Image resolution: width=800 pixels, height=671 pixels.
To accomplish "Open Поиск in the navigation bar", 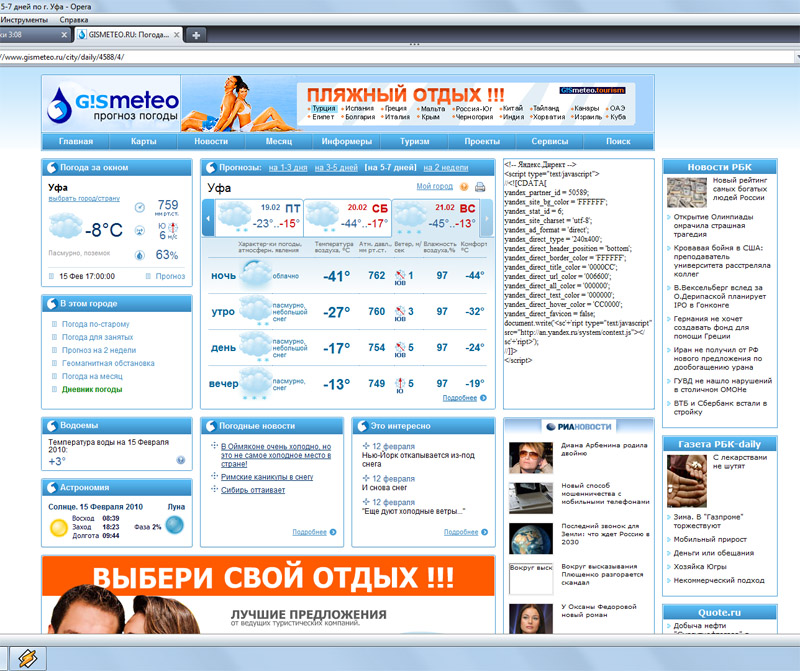I will point(618,141).
